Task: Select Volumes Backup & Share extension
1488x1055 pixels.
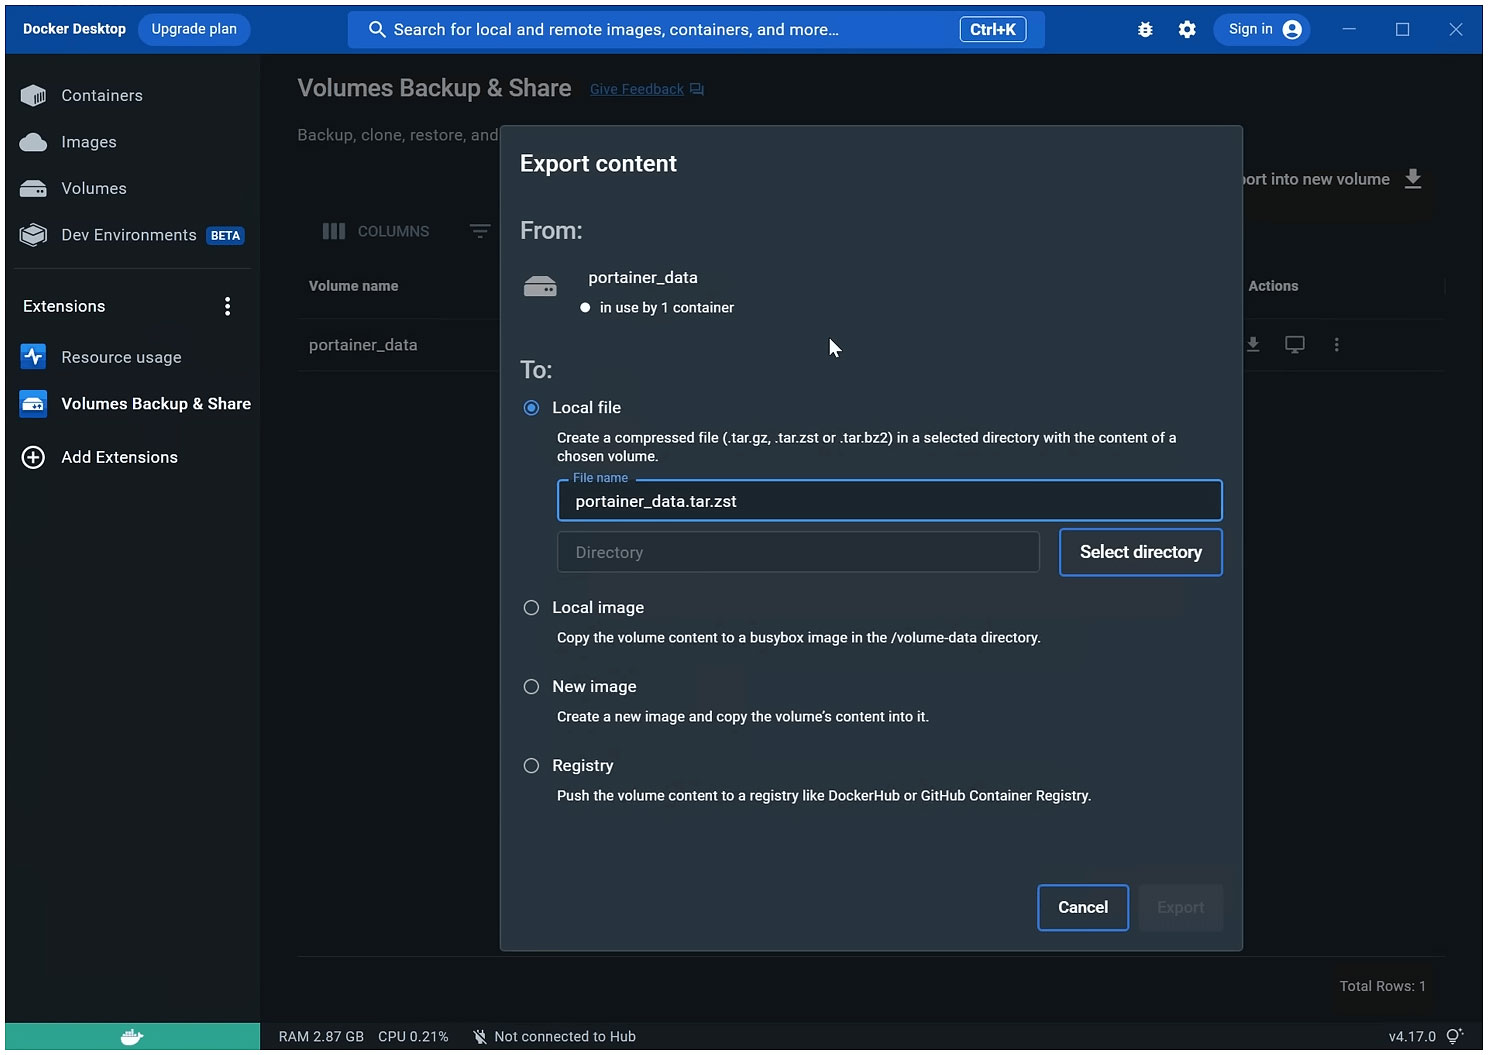Action: coord(135,404)
